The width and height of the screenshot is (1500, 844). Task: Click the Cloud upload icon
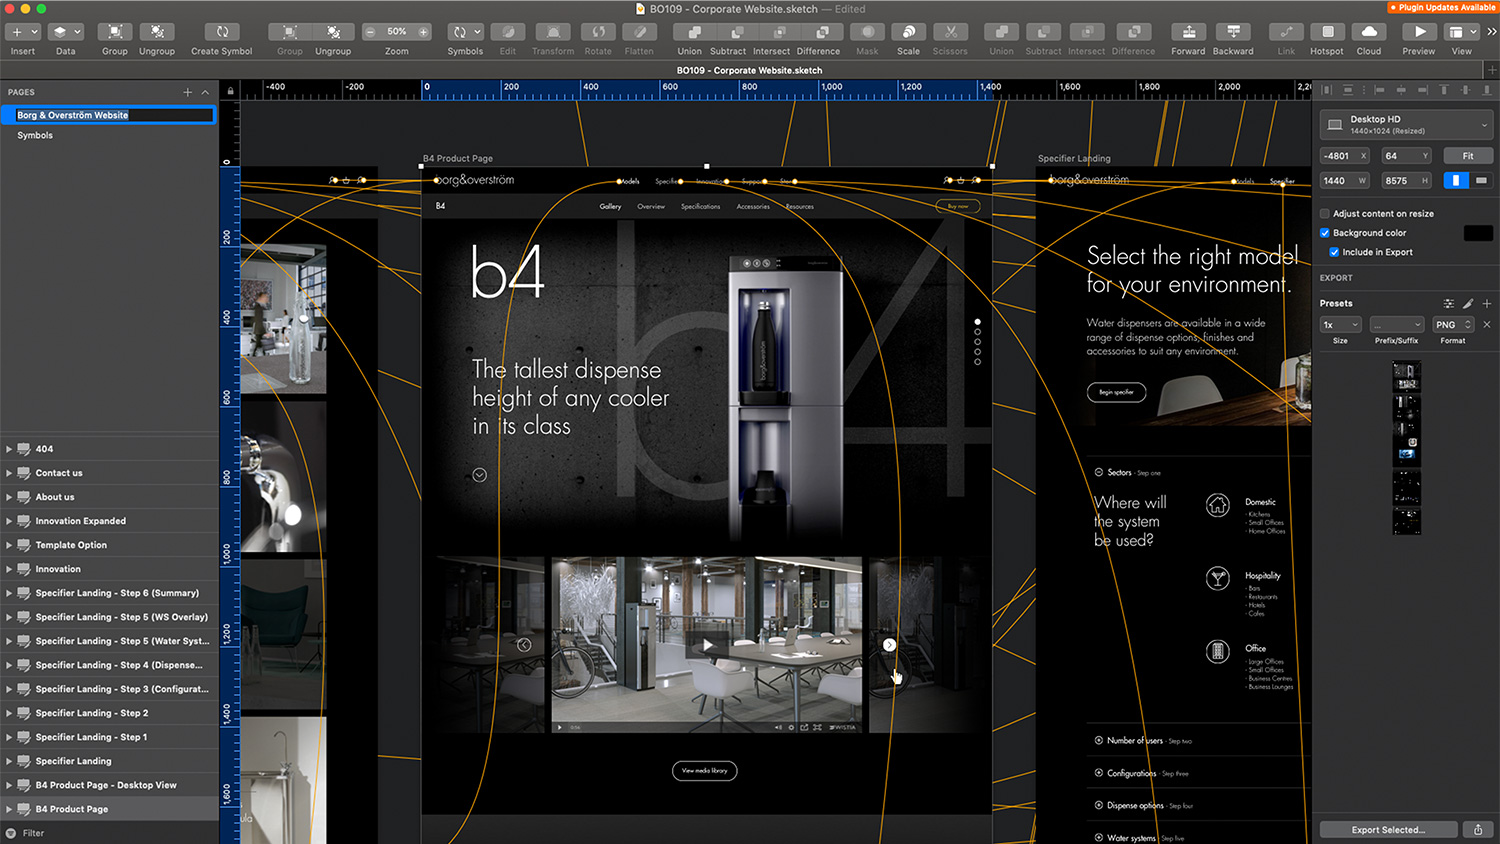(1369, 32)
